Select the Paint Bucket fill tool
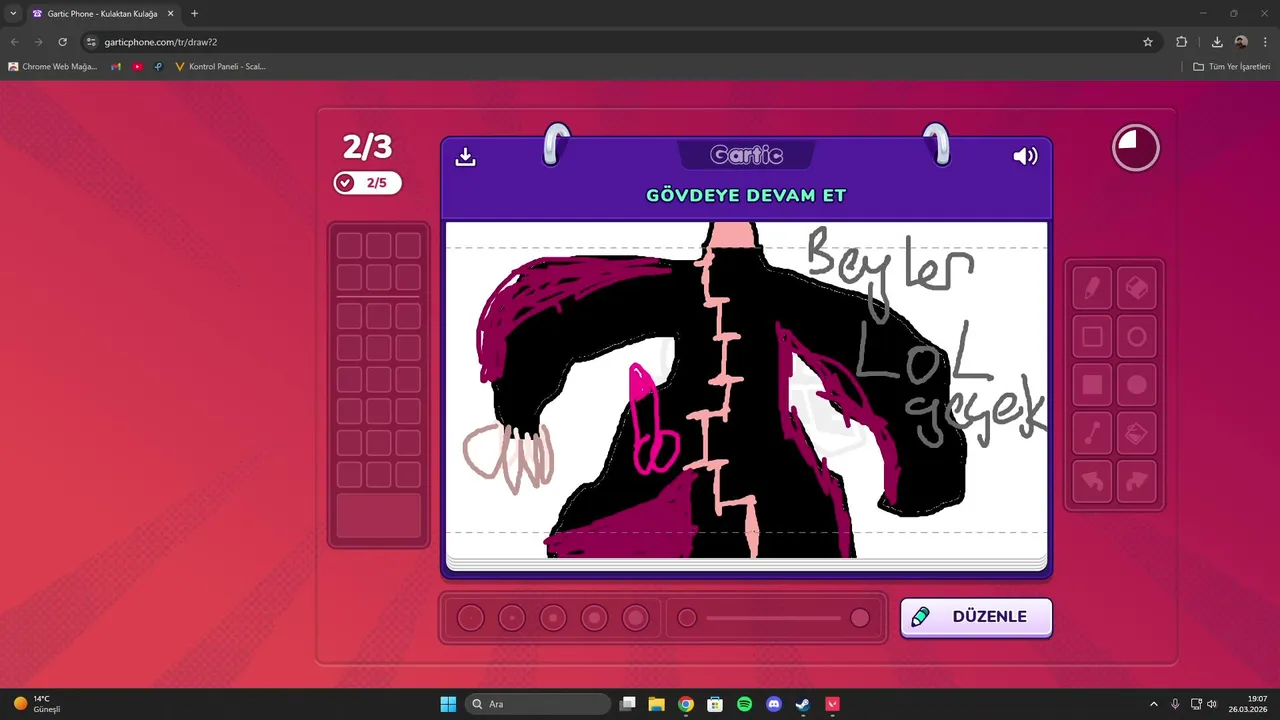The height and width of the screenshot is (720, 1280). tap(1137, 434)
